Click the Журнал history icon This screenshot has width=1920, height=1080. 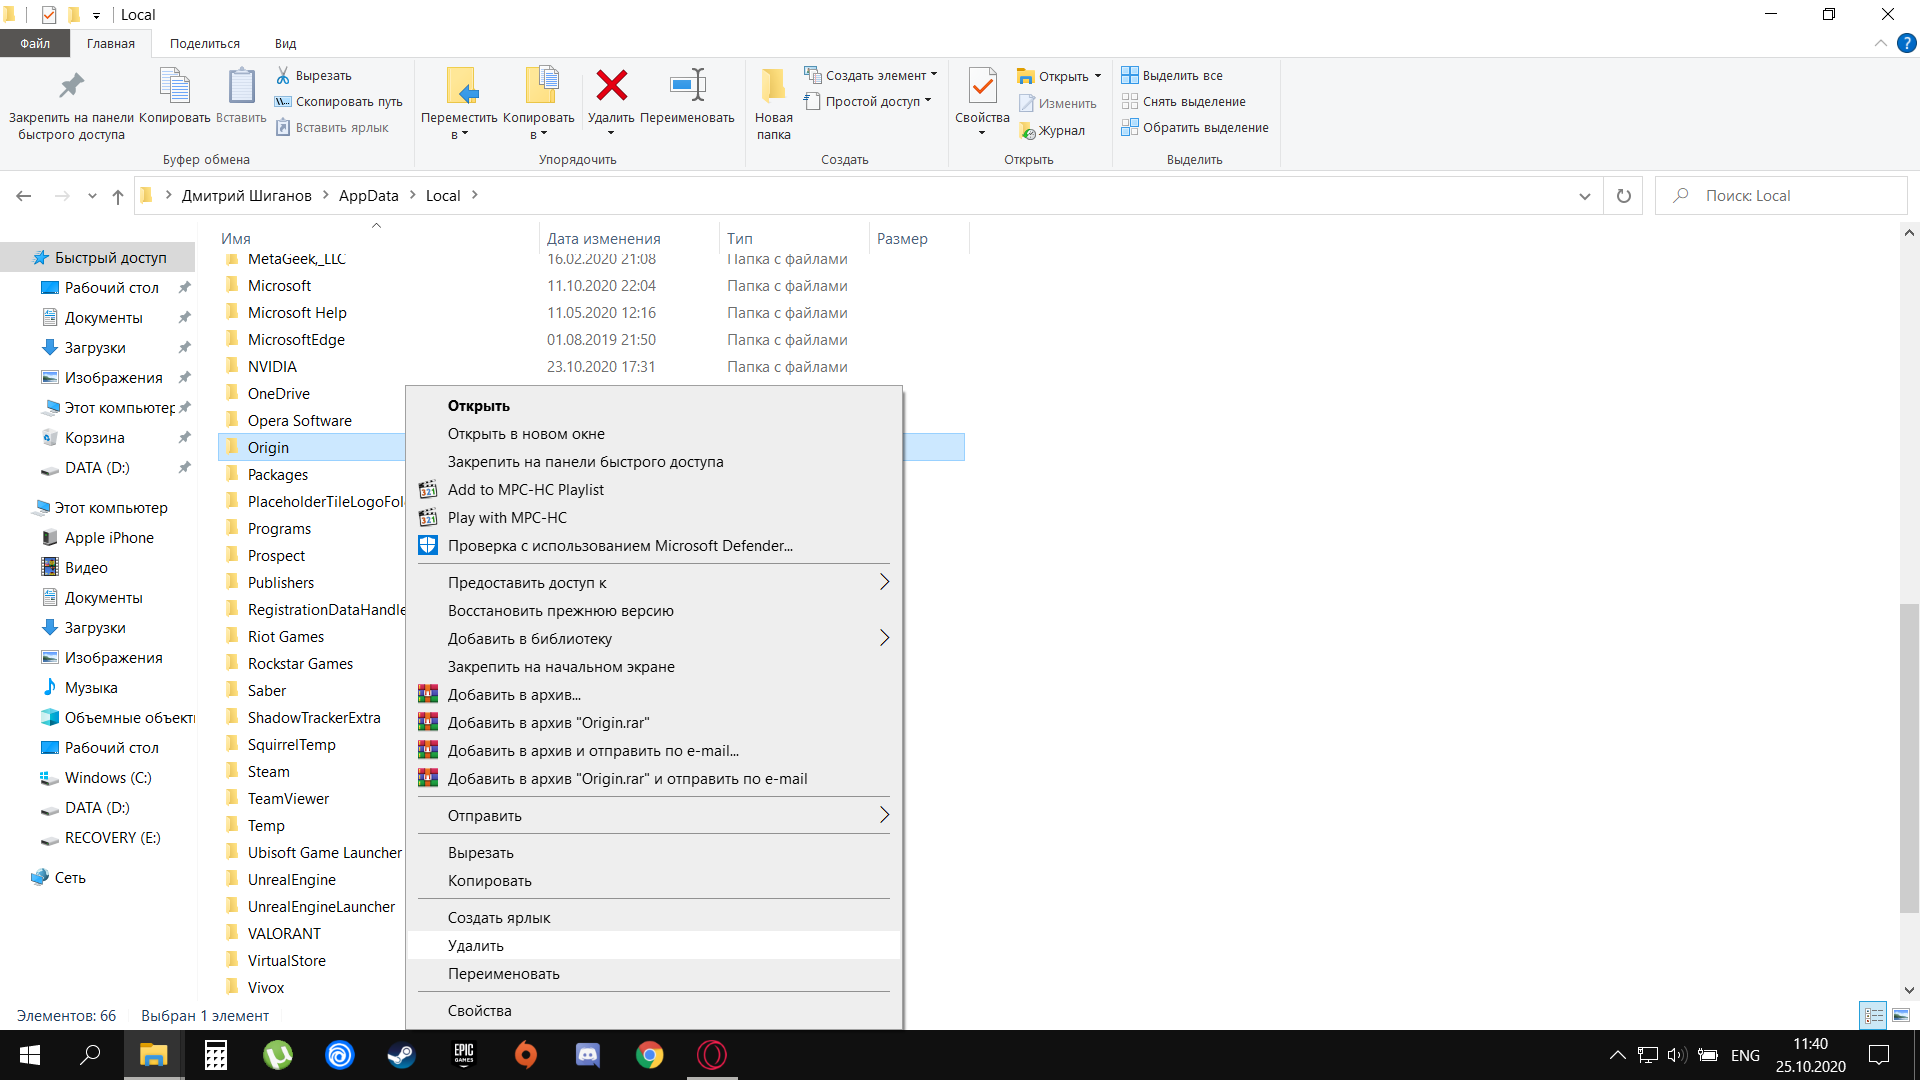pyautogui.click(x=1027, y=131)
